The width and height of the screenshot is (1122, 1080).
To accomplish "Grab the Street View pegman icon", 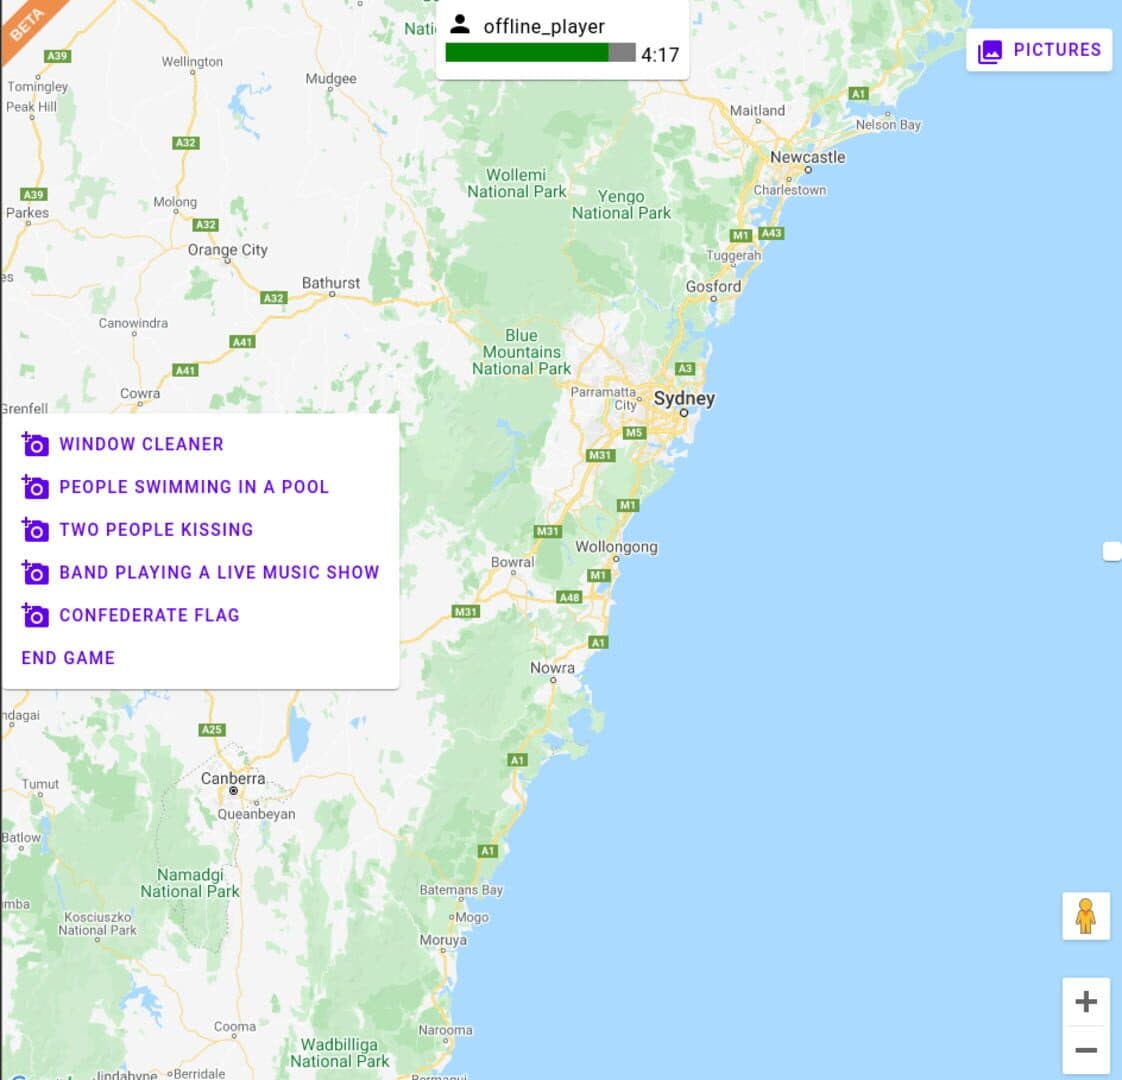I will [x=1086, y=916].
